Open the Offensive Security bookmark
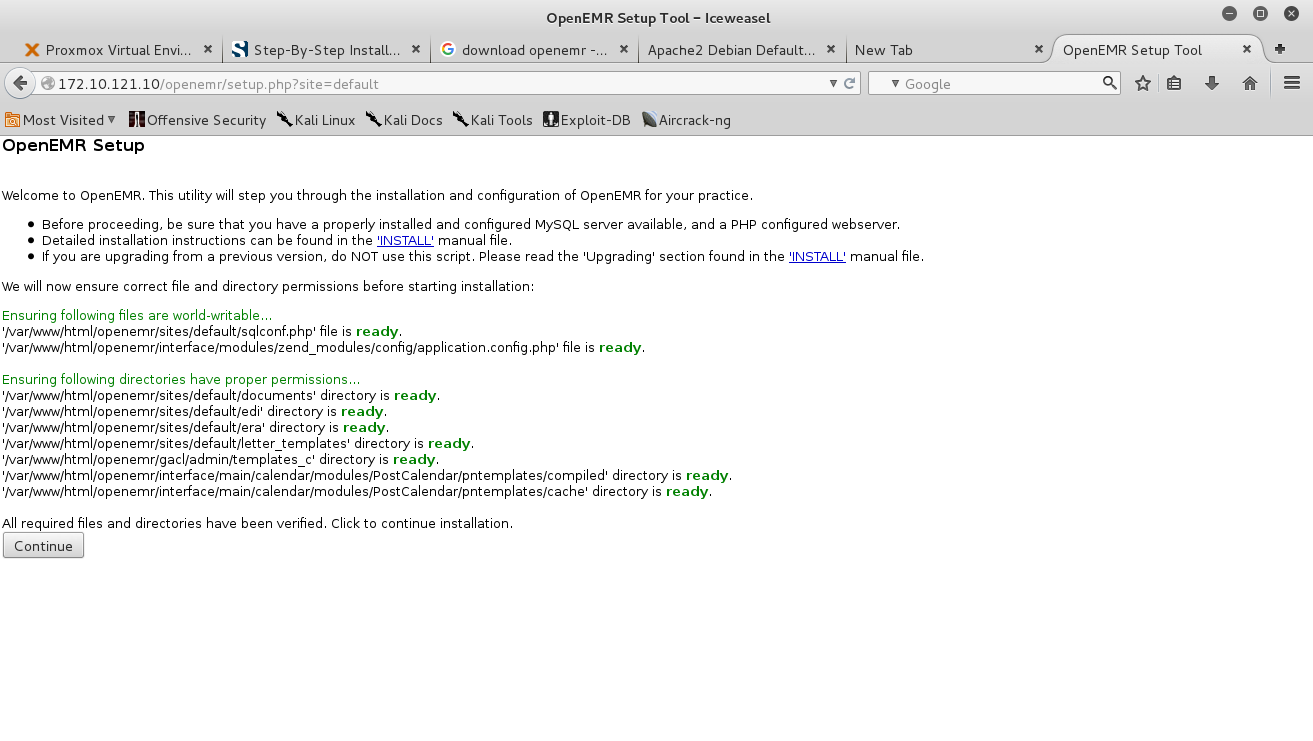The height and width of the screenshot is (741, 1313). 198,120
